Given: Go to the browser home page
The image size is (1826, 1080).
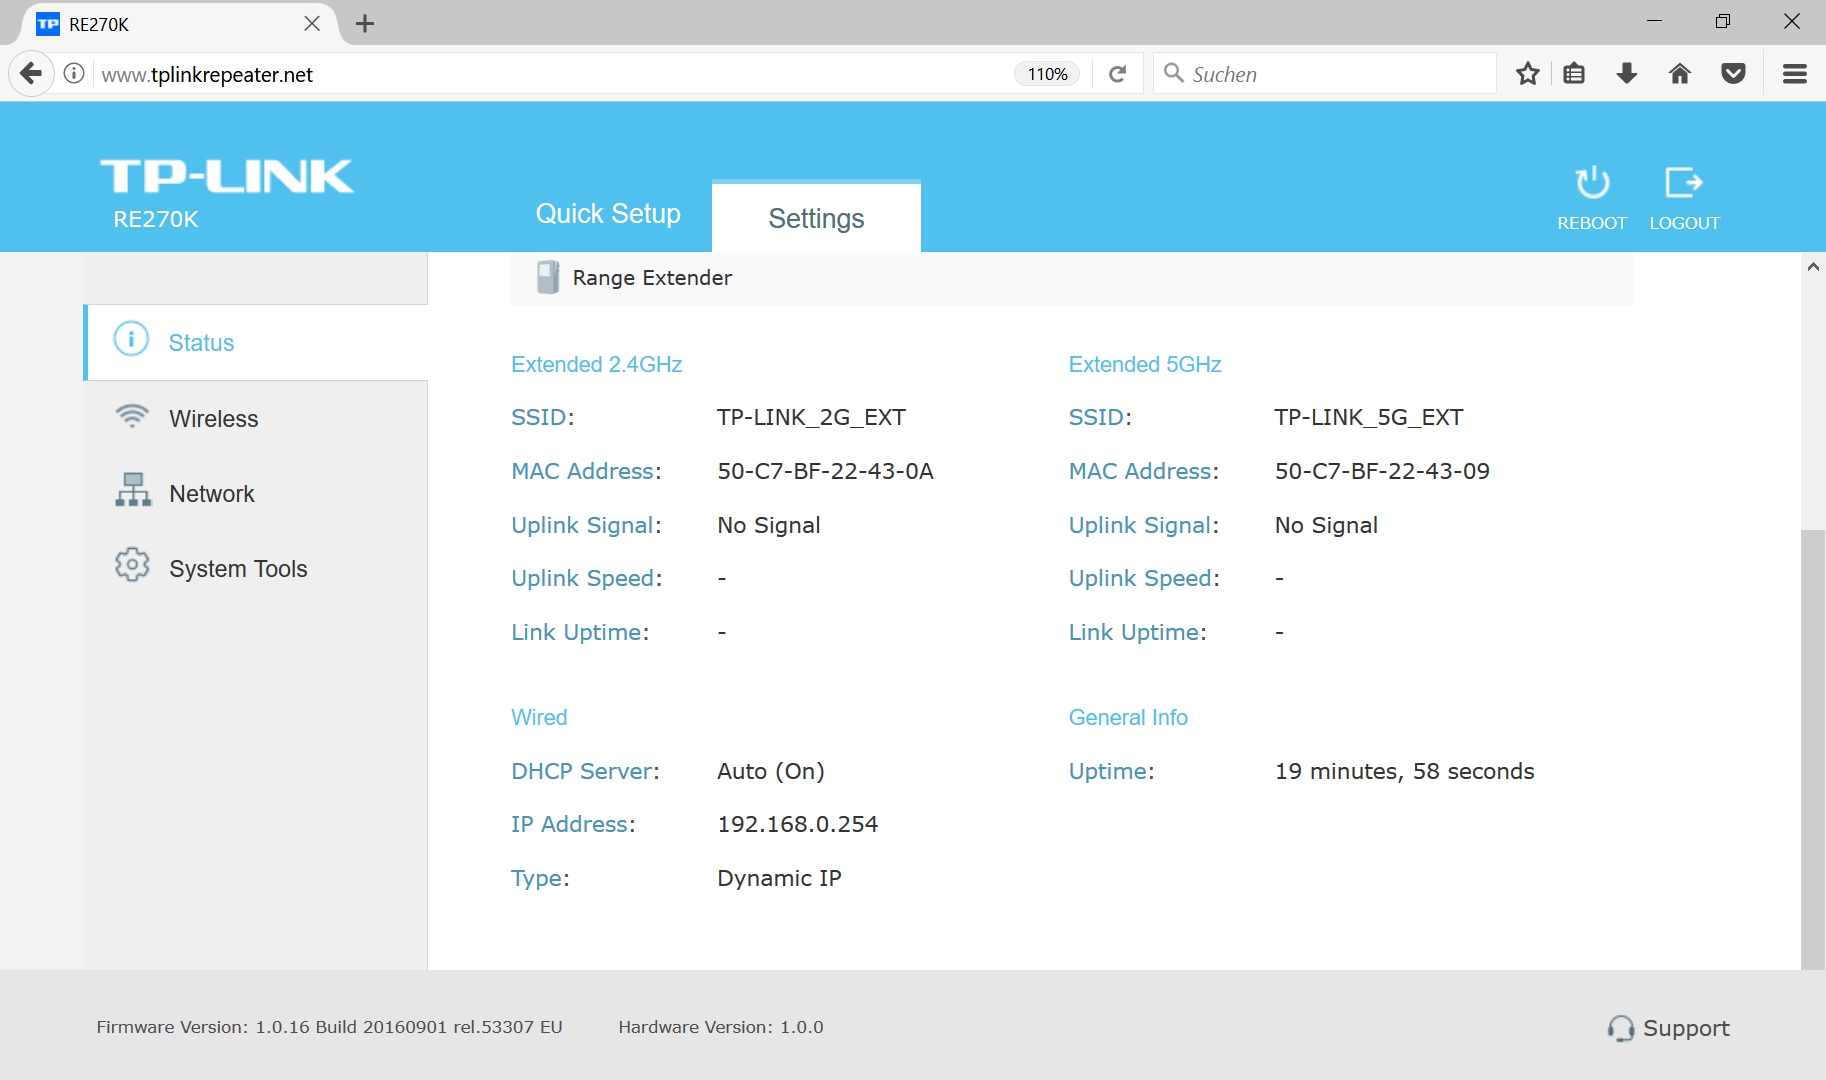Looking at the screenshot, I should (x=1680, y=74).
